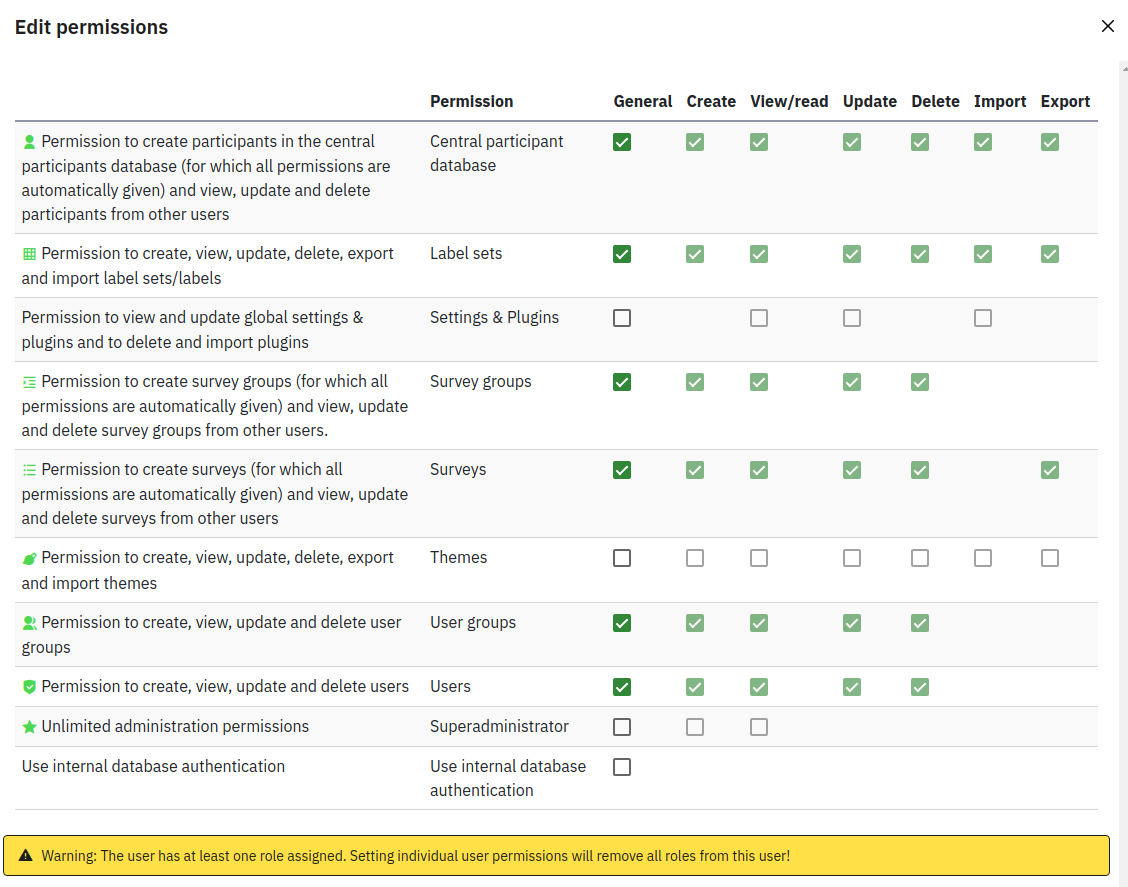Click the shield icon beside users permission

point(29,687)
